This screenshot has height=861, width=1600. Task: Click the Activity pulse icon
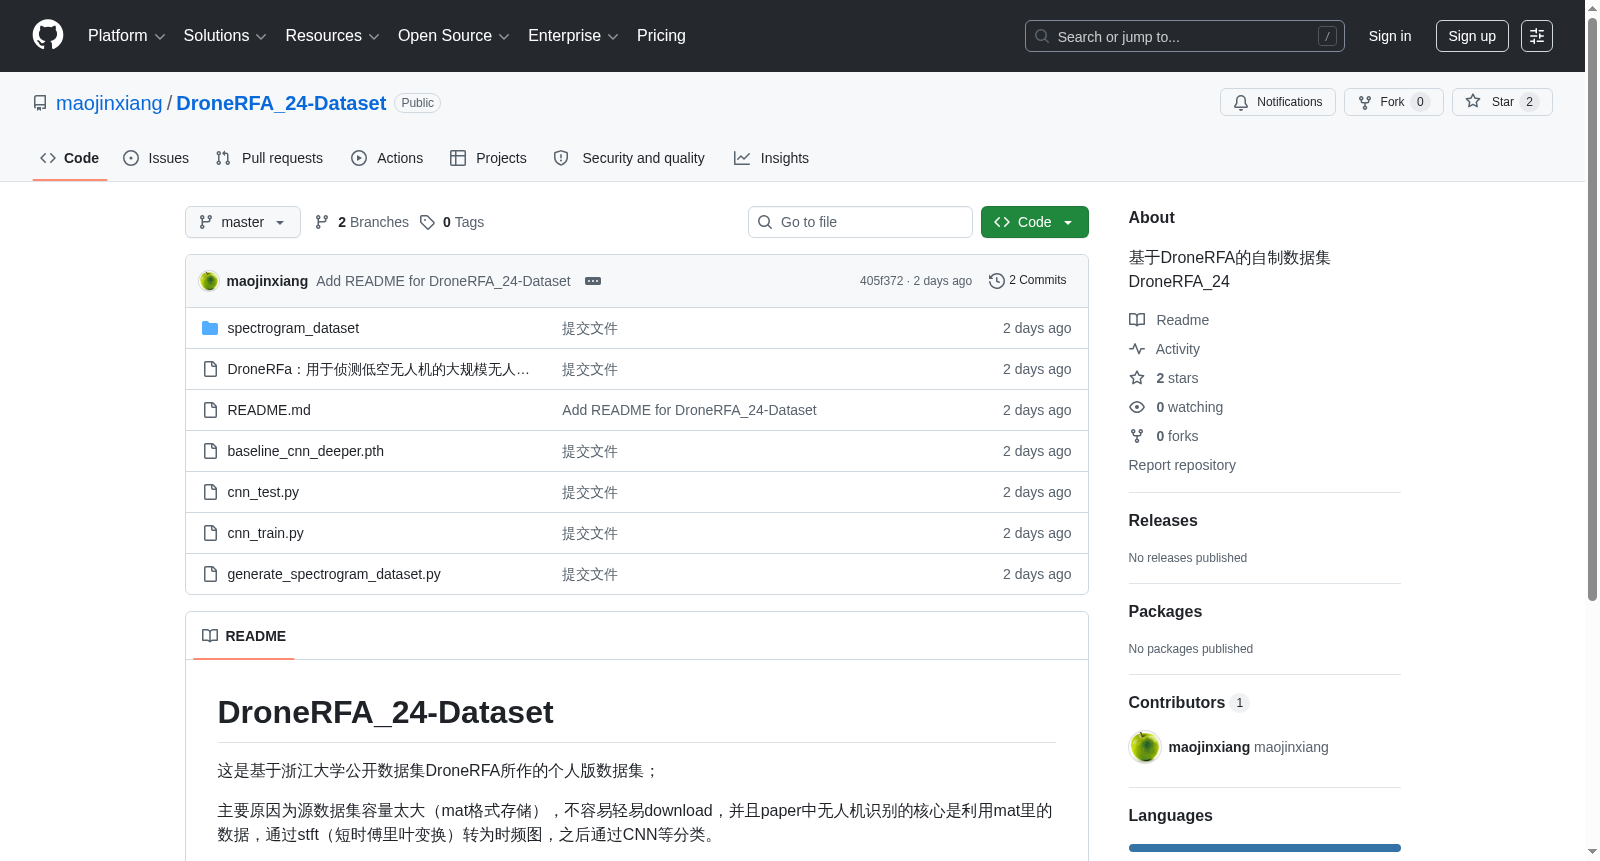(x=1137, y=349)
